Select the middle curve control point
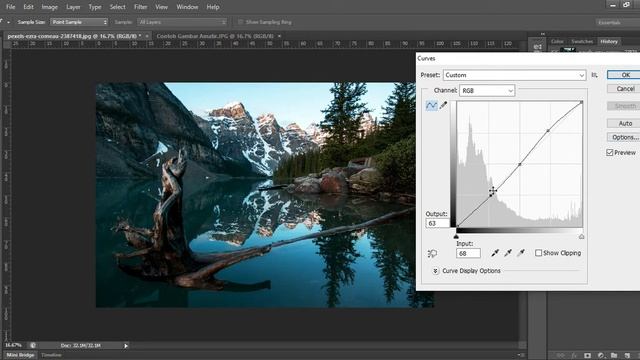640x360 pixels. pyautogui.click(x=520, y=164)
